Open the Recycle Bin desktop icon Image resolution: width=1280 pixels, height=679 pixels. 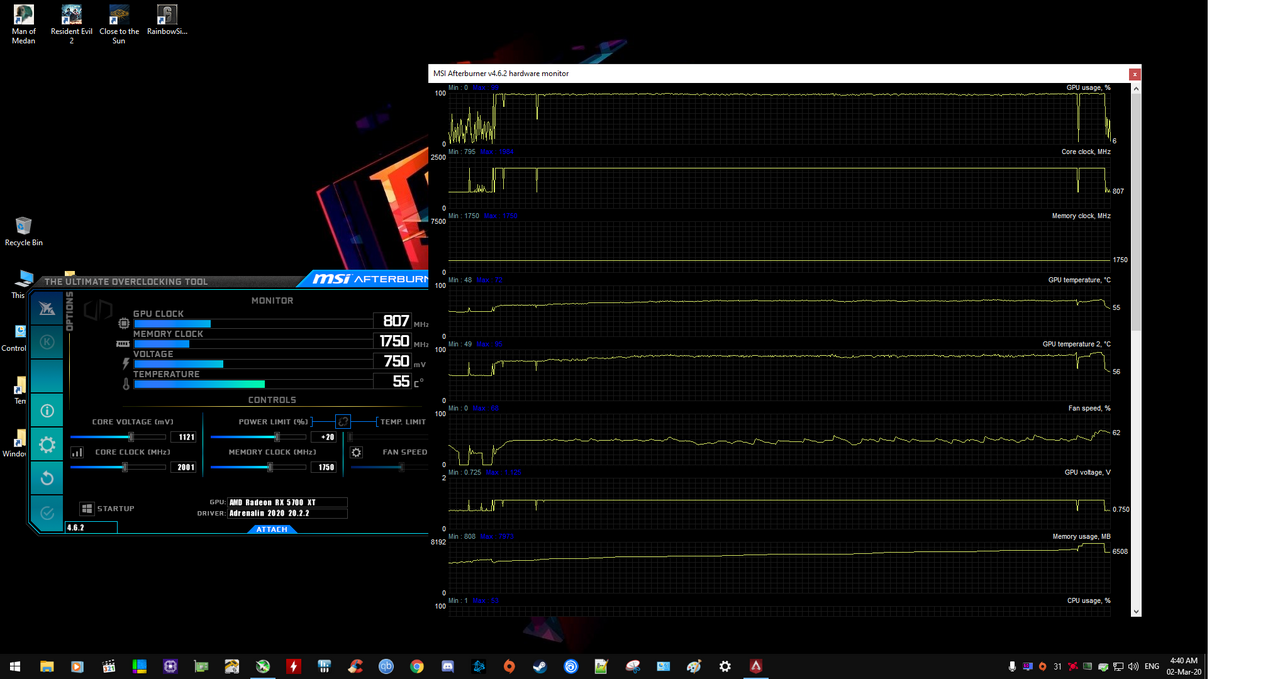23,232
